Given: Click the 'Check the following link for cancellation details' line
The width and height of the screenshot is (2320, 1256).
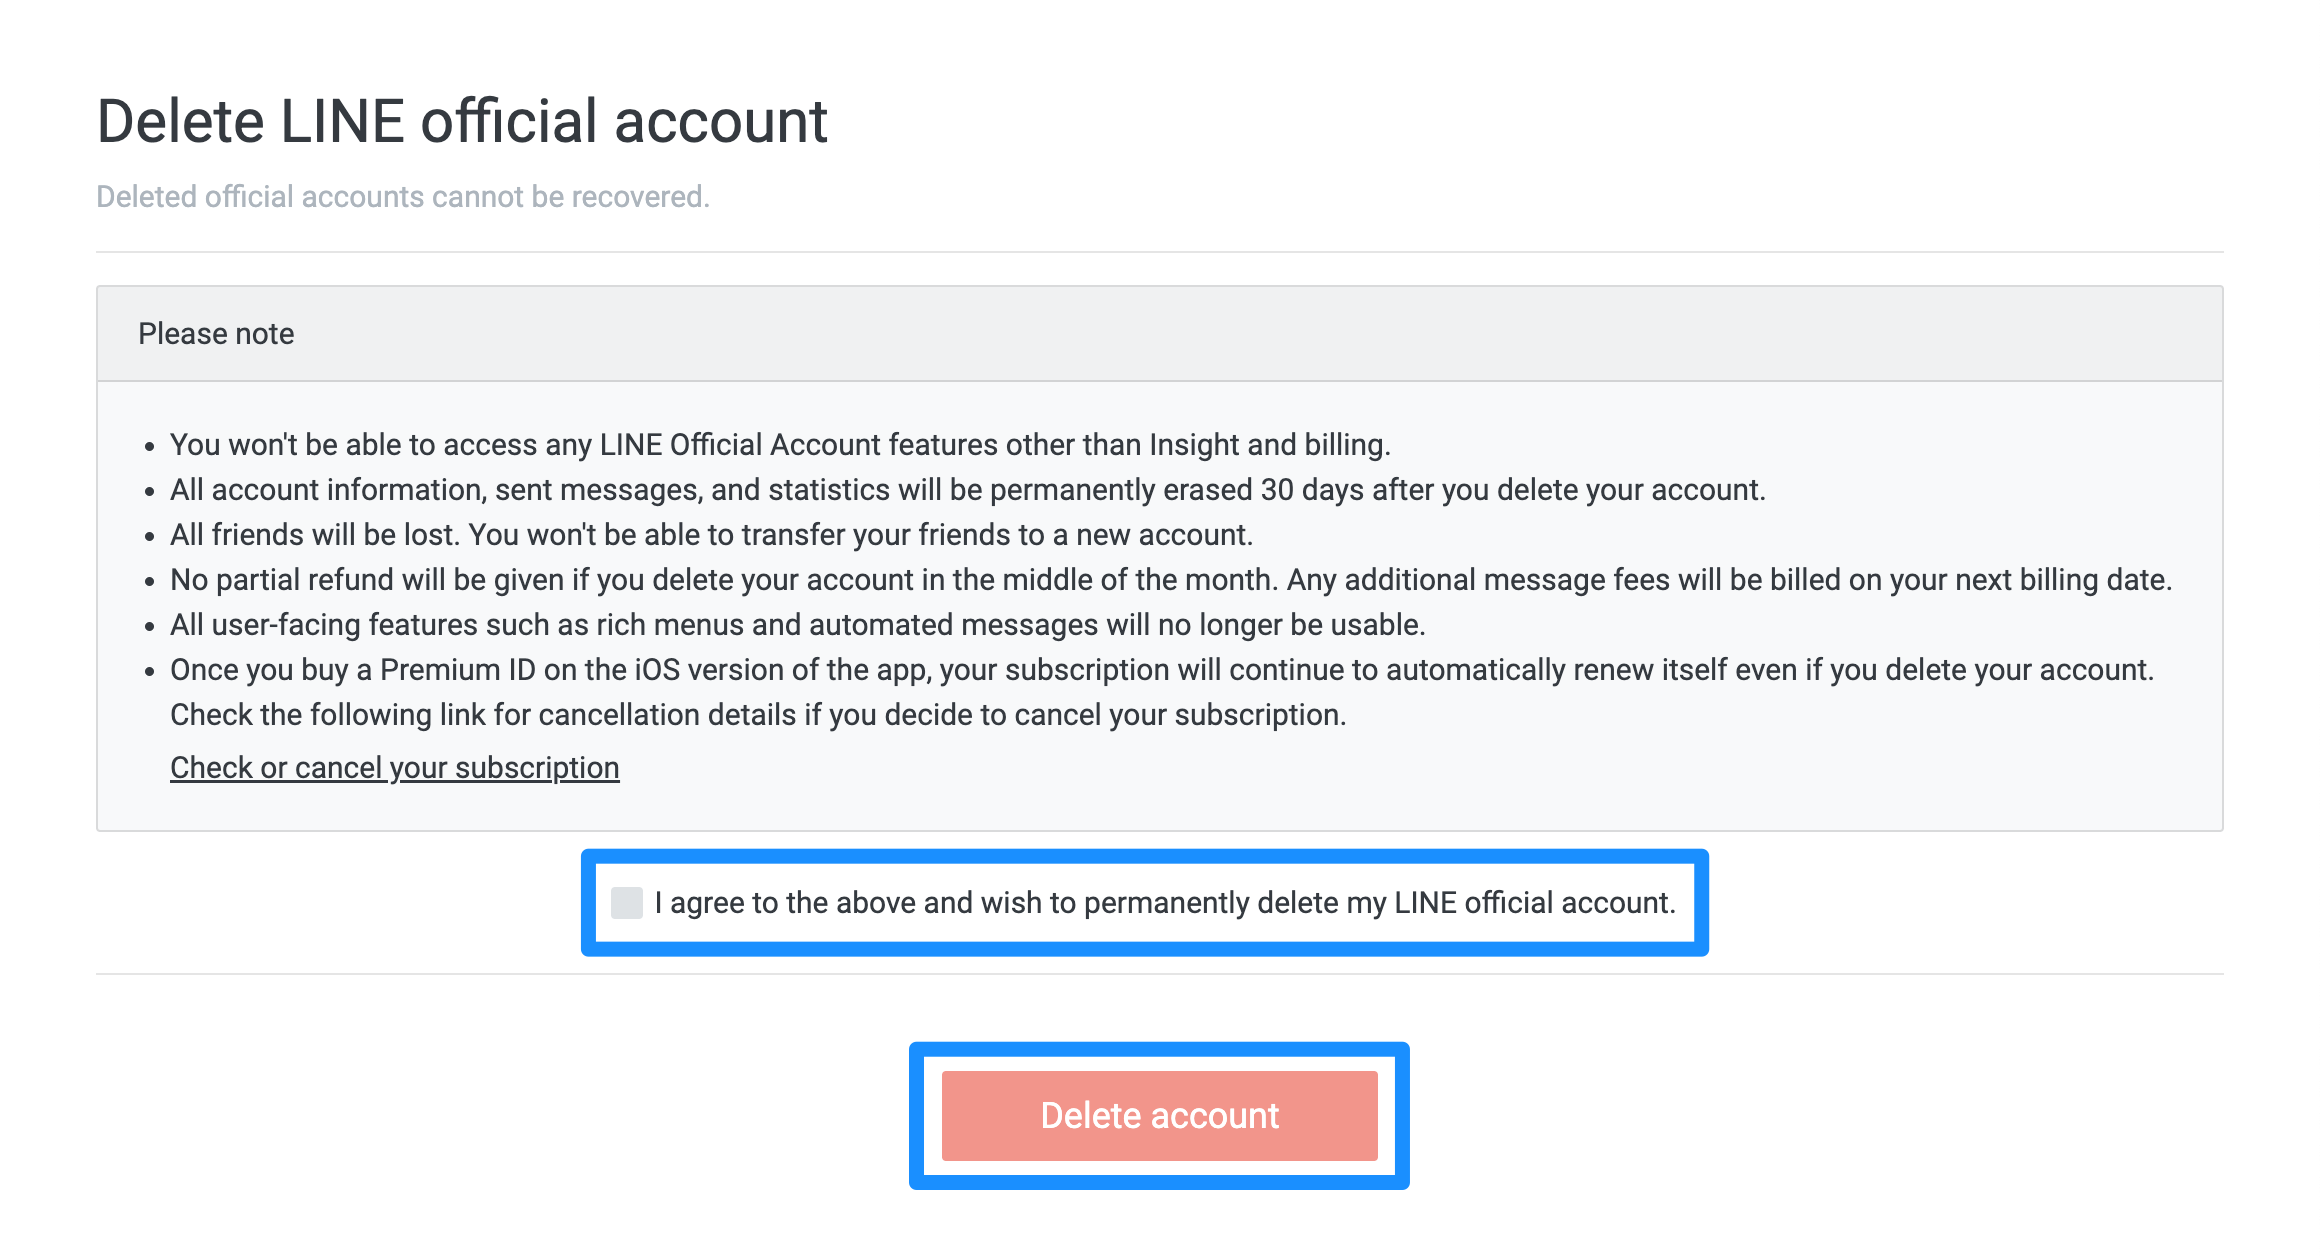Looking at the screenshot, I should (758, 714).
